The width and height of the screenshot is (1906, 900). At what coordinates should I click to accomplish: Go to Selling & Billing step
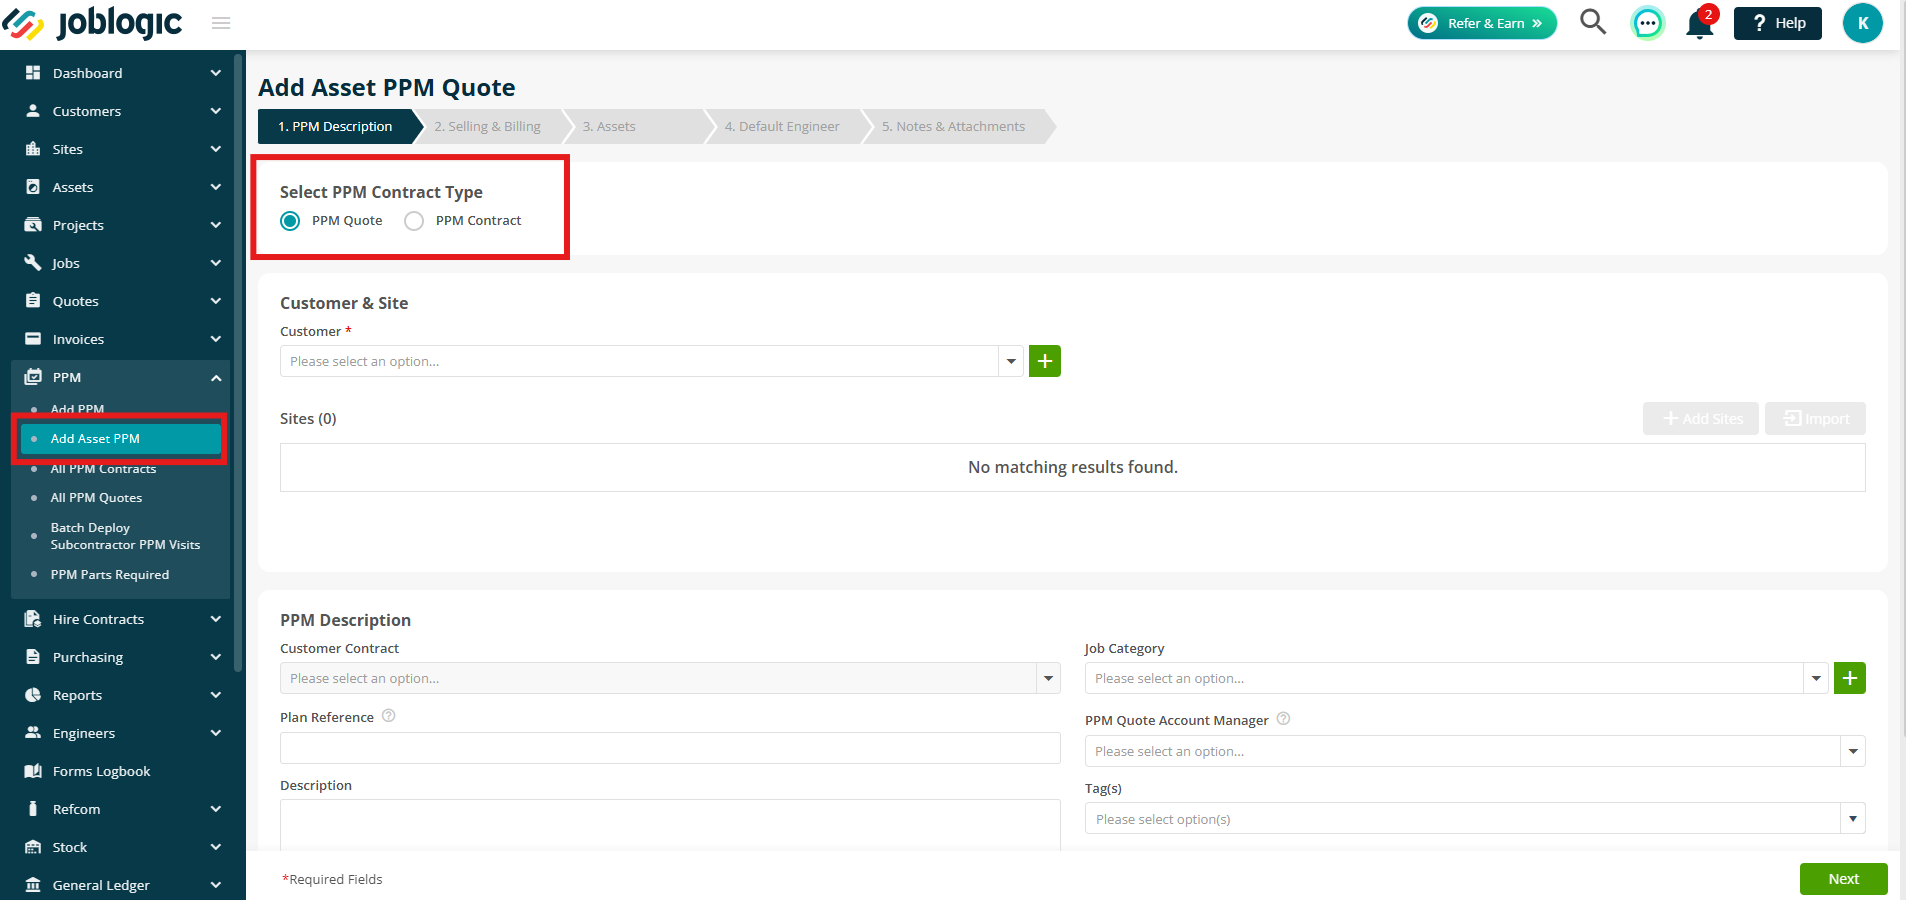pos(488,127)
